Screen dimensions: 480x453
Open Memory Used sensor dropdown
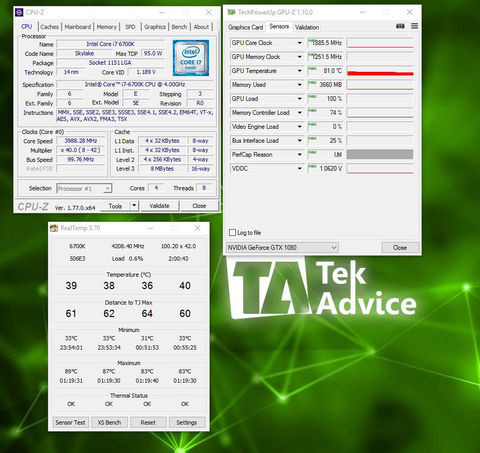pos(299,85)
